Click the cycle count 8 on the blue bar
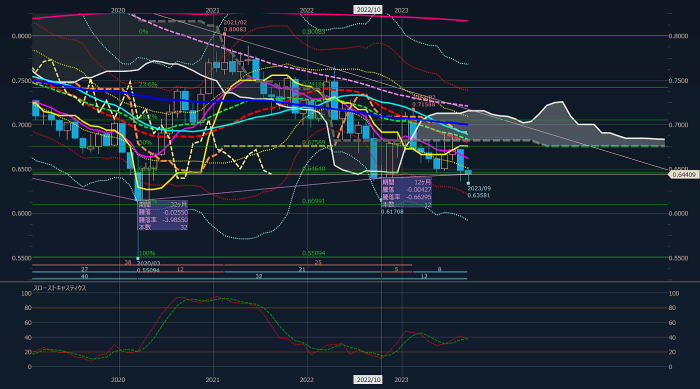The height and width of the screenshot is (389, 700). (x=439, y=270)
